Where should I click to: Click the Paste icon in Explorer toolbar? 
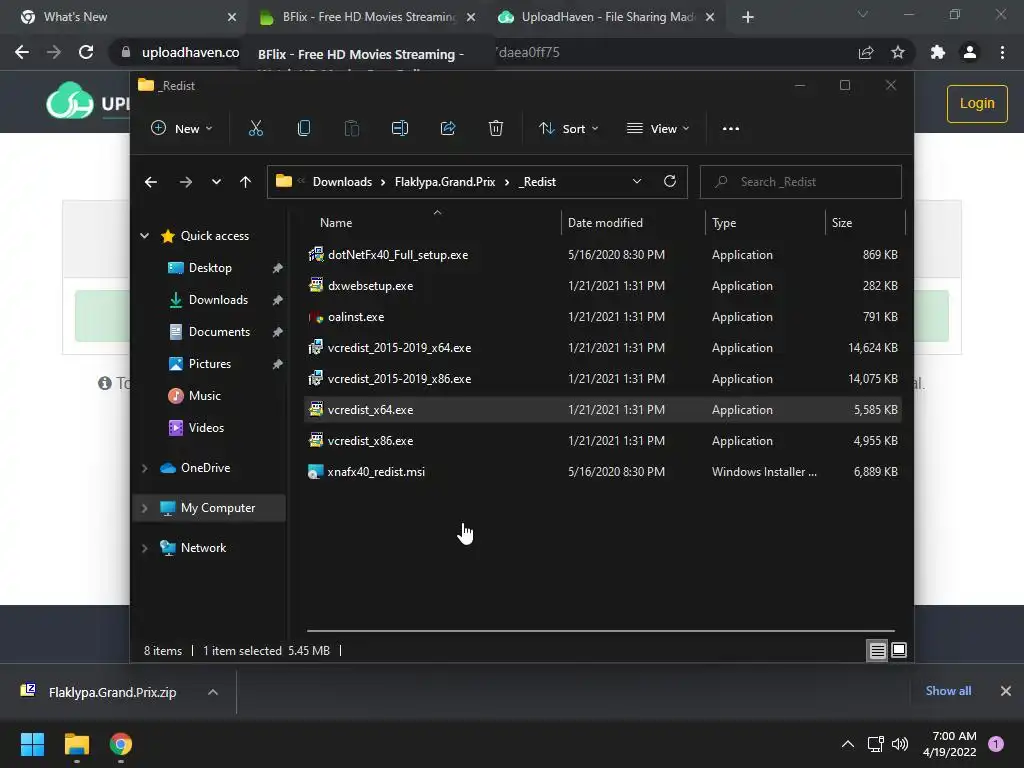click(x=351, y=129)
